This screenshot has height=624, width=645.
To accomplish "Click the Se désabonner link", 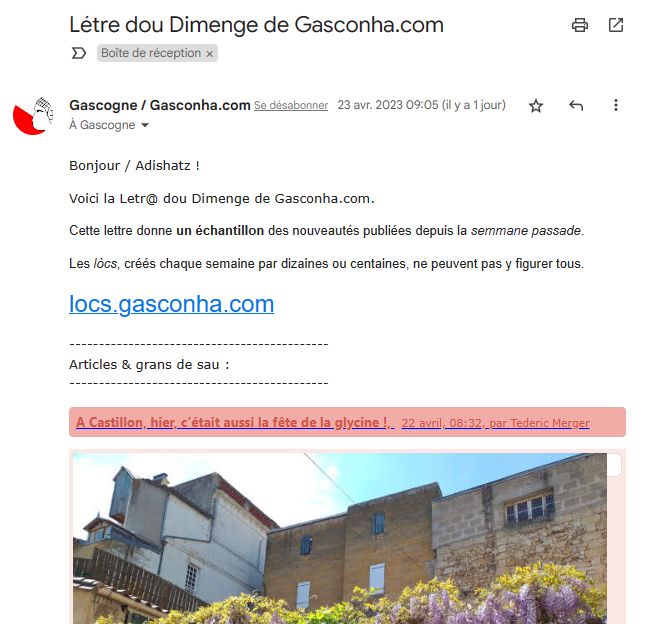I will coord(291,105).
